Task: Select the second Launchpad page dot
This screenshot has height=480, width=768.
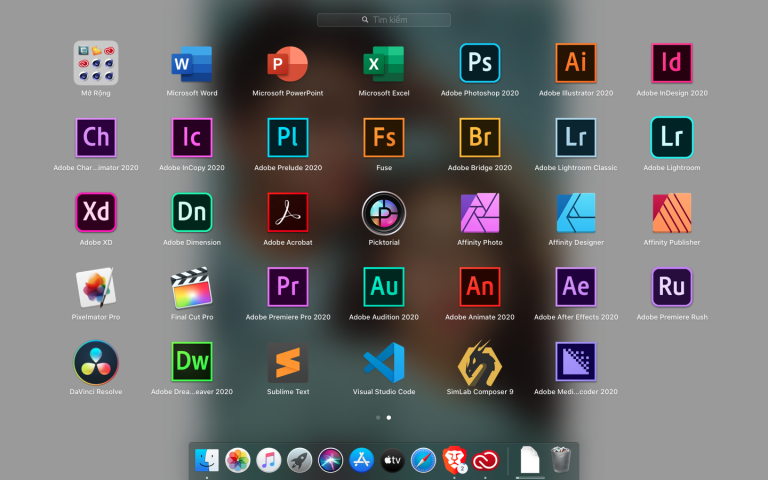Action: 389,418
